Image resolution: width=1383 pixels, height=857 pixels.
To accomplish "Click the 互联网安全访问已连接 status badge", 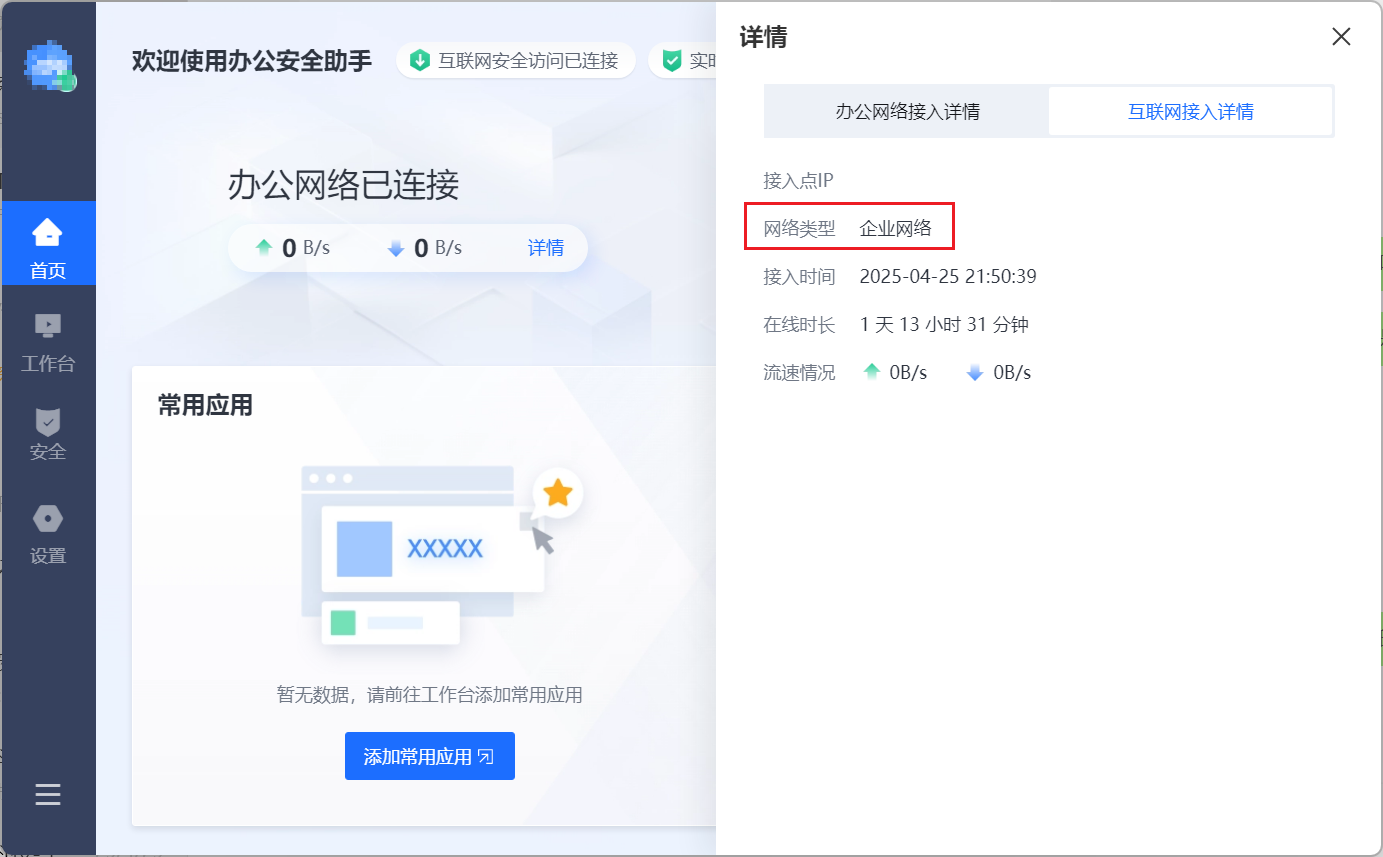I will click(516, 61).
